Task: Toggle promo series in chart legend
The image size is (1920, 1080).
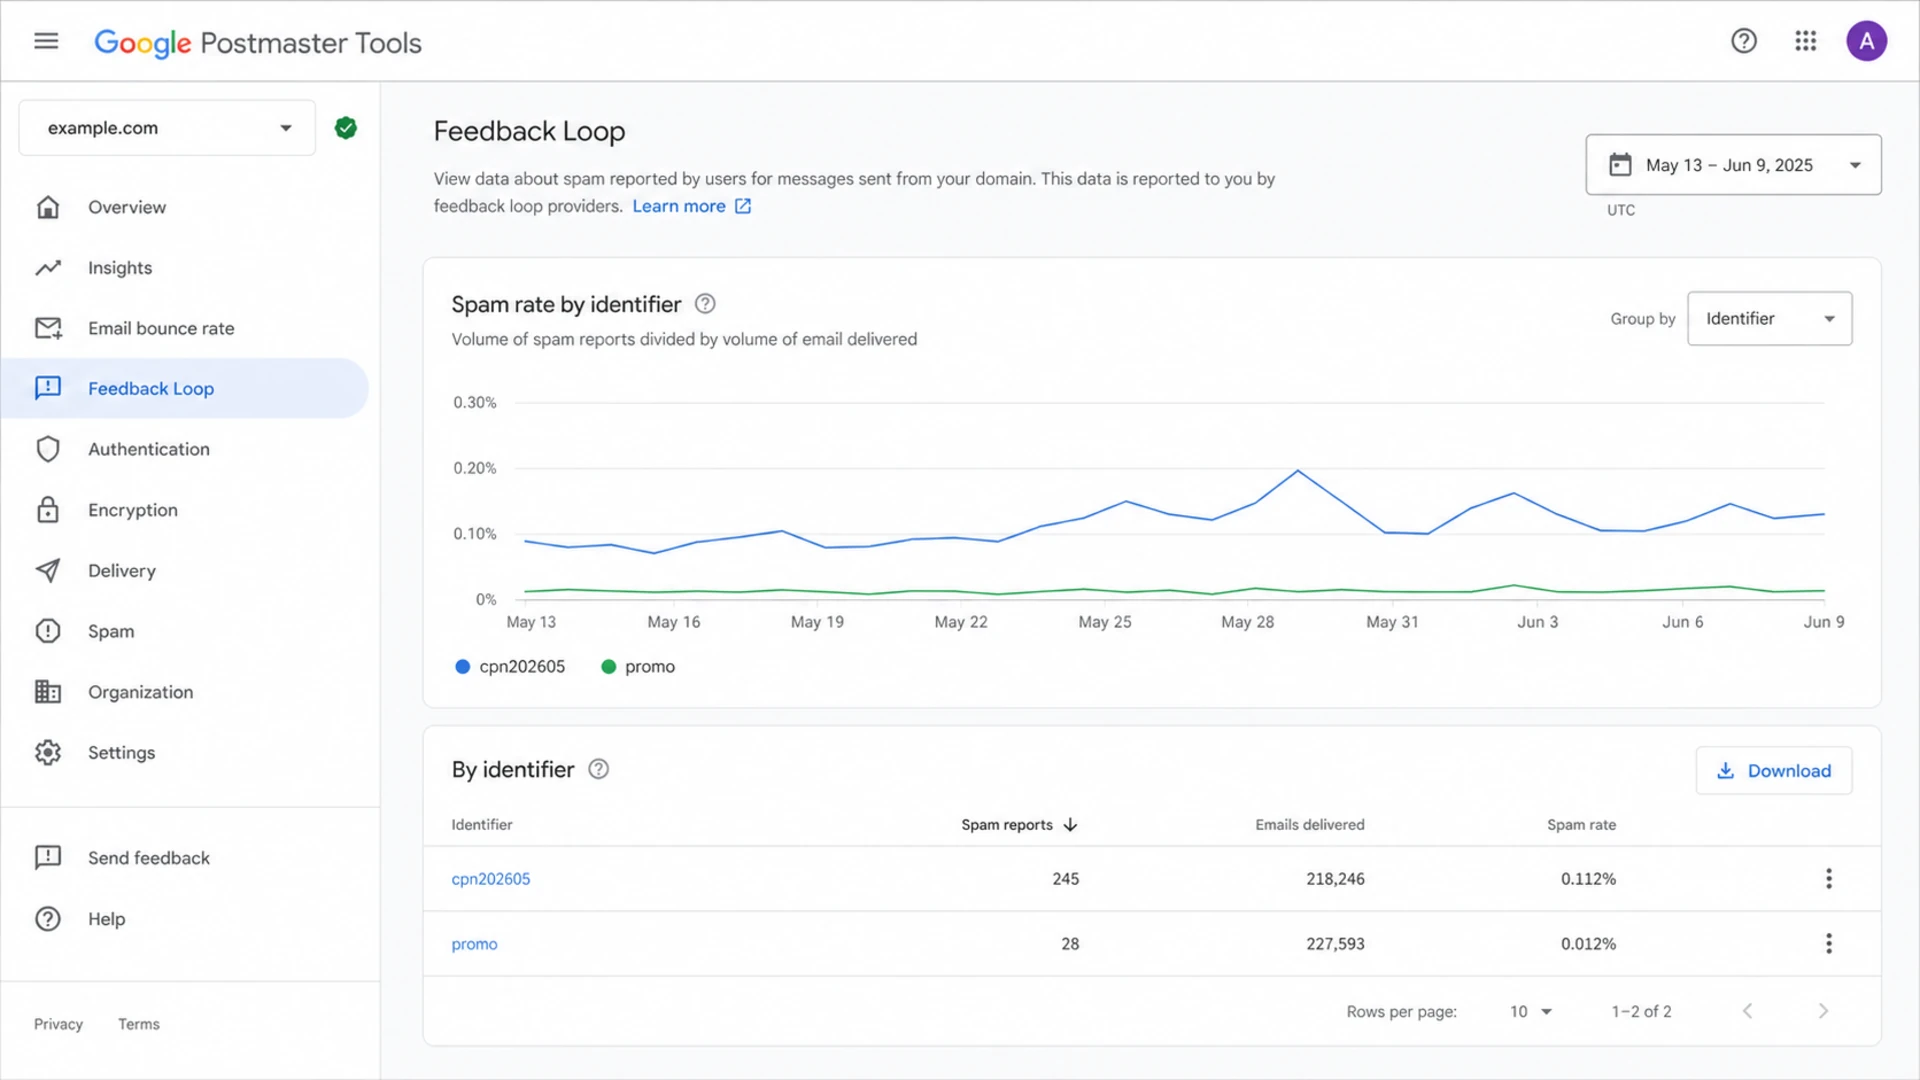Action: [x=638, y=667]
